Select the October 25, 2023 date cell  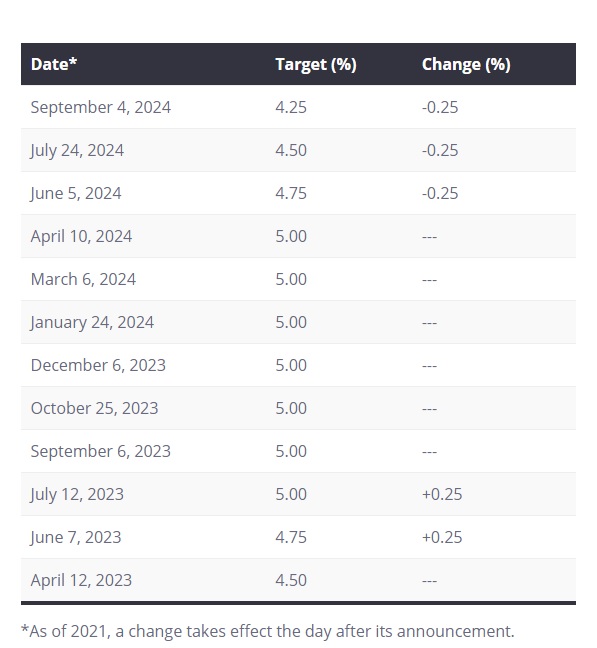click(x=94, y=408)
